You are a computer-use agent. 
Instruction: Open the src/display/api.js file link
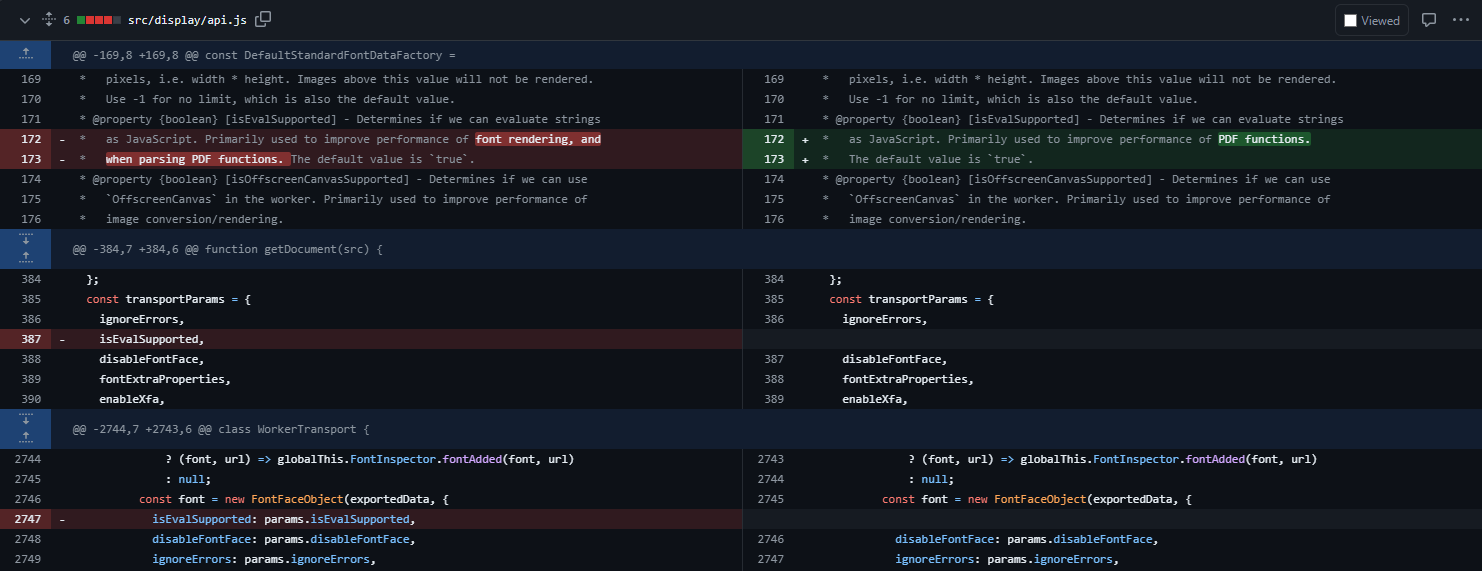[x=185, y=20]
